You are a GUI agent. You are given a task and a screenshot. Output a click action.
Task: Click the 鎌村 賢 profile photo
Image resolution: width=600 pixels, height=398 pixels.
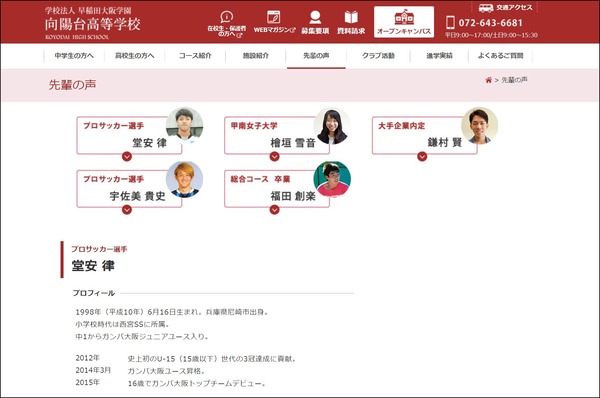tap(479, 126)
